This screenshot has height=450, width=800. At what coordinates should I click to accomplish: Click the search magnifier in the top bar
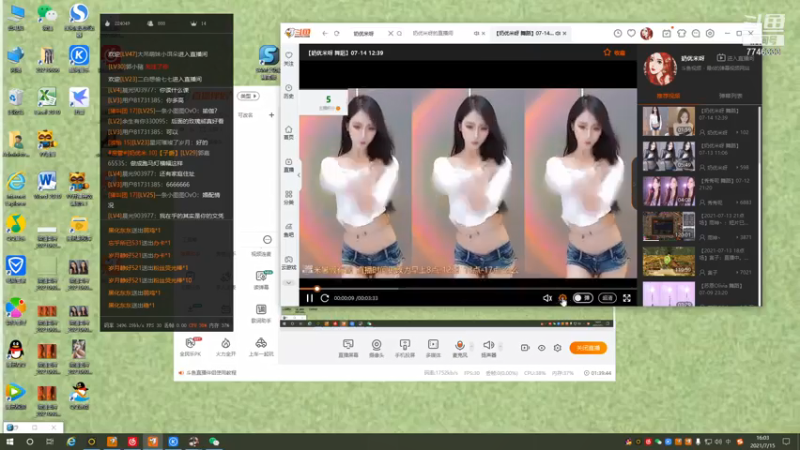click(x=399, y=33)
